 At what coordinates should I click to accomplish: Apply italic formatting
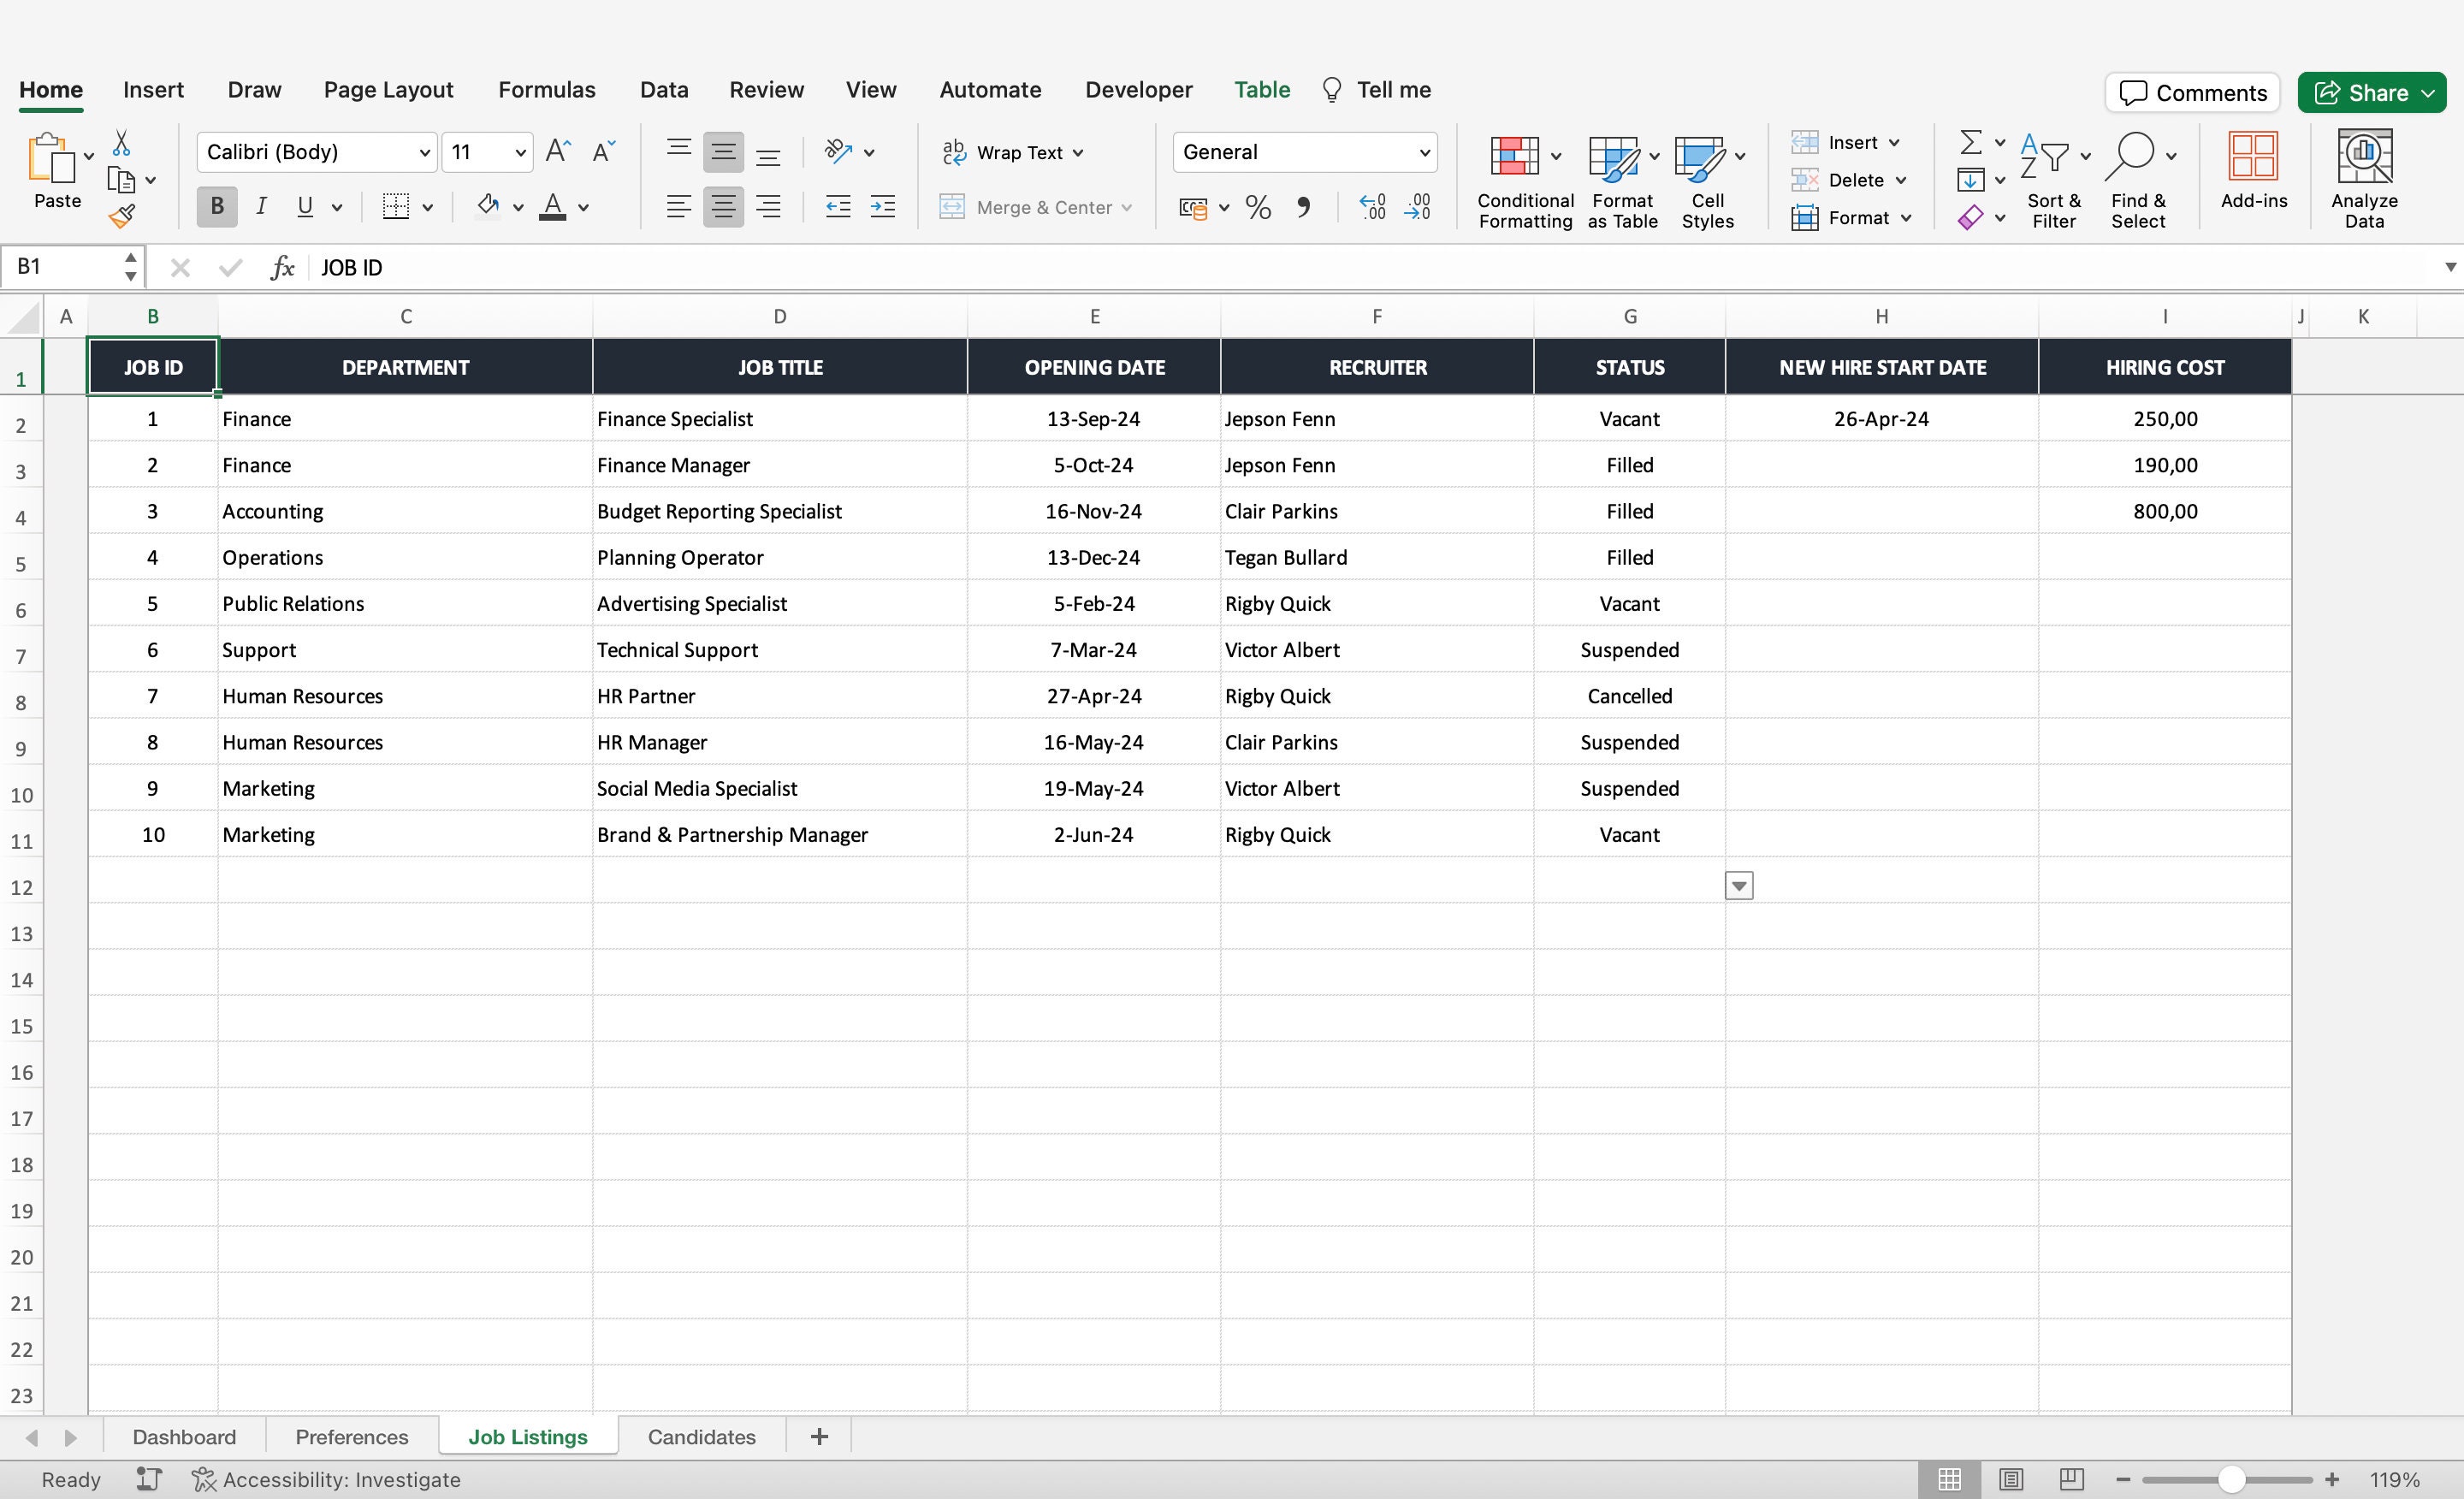coord(261,207)
